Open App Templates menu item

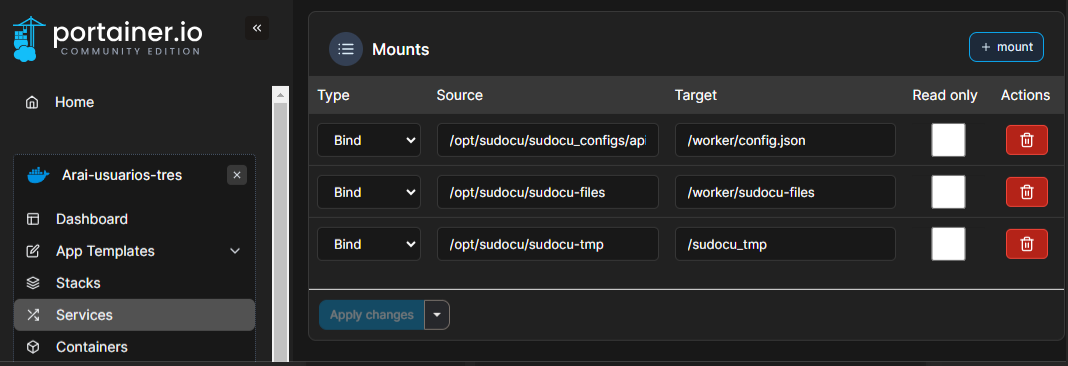pyautogui.click(x=105, y=251)
